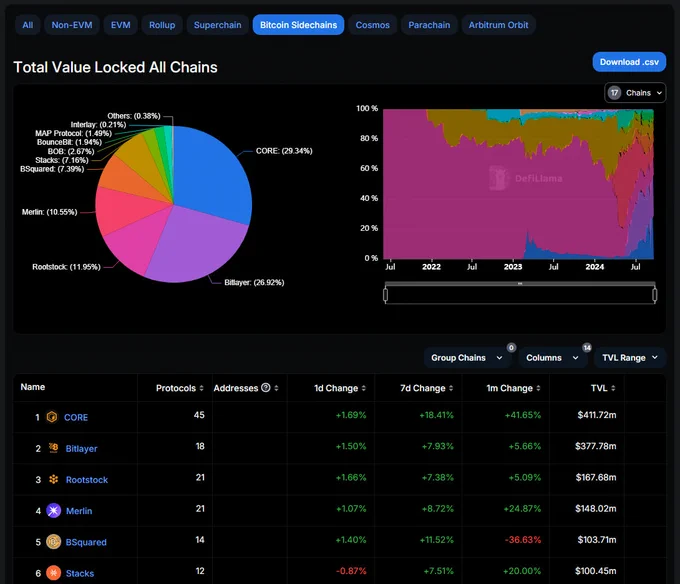Viewport: 680px width, 584px height.
Task: Click the Rootstock: (11.95%) pie label
Action: (x=66, y=267)
